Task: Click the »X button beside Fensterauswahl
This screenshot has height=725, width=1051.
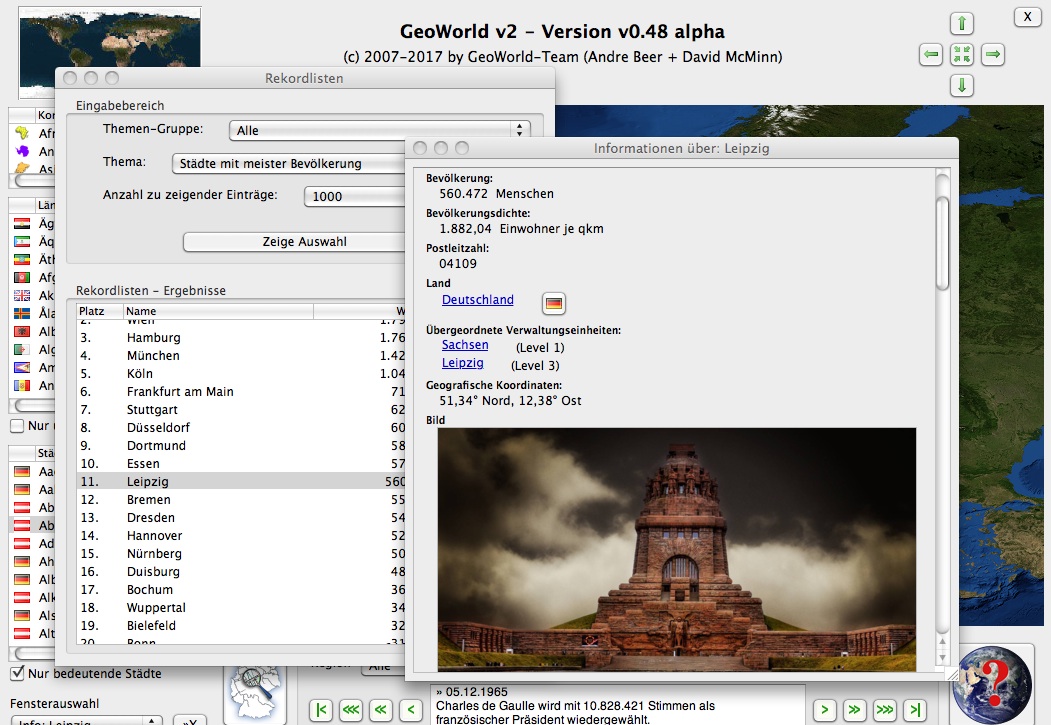Action: tap(190, 721)
